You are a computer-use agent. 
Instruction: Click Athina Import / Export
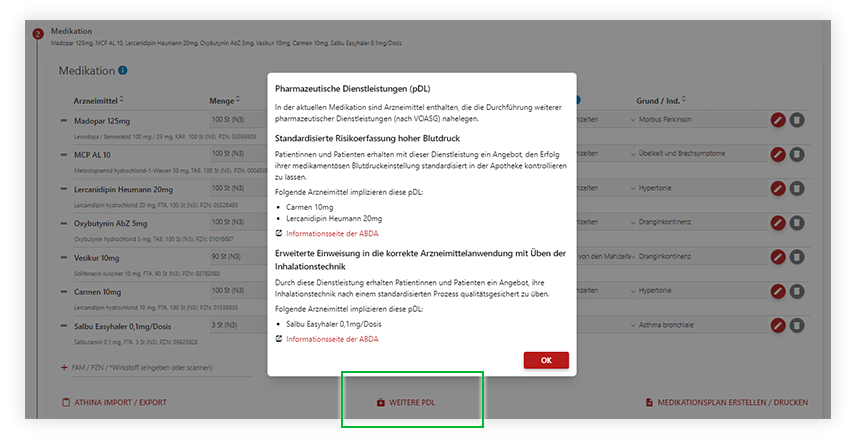[113, 403]
